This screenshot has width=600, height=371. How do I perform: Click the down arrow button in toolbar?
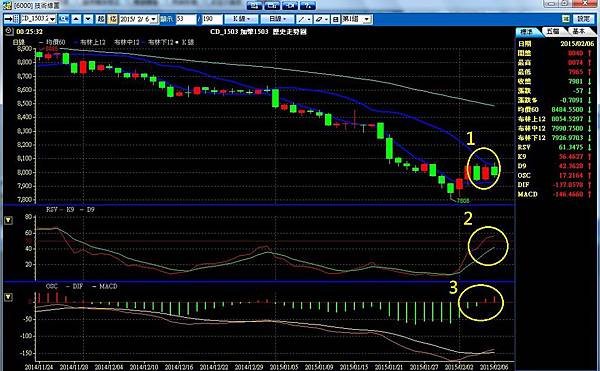88,19
